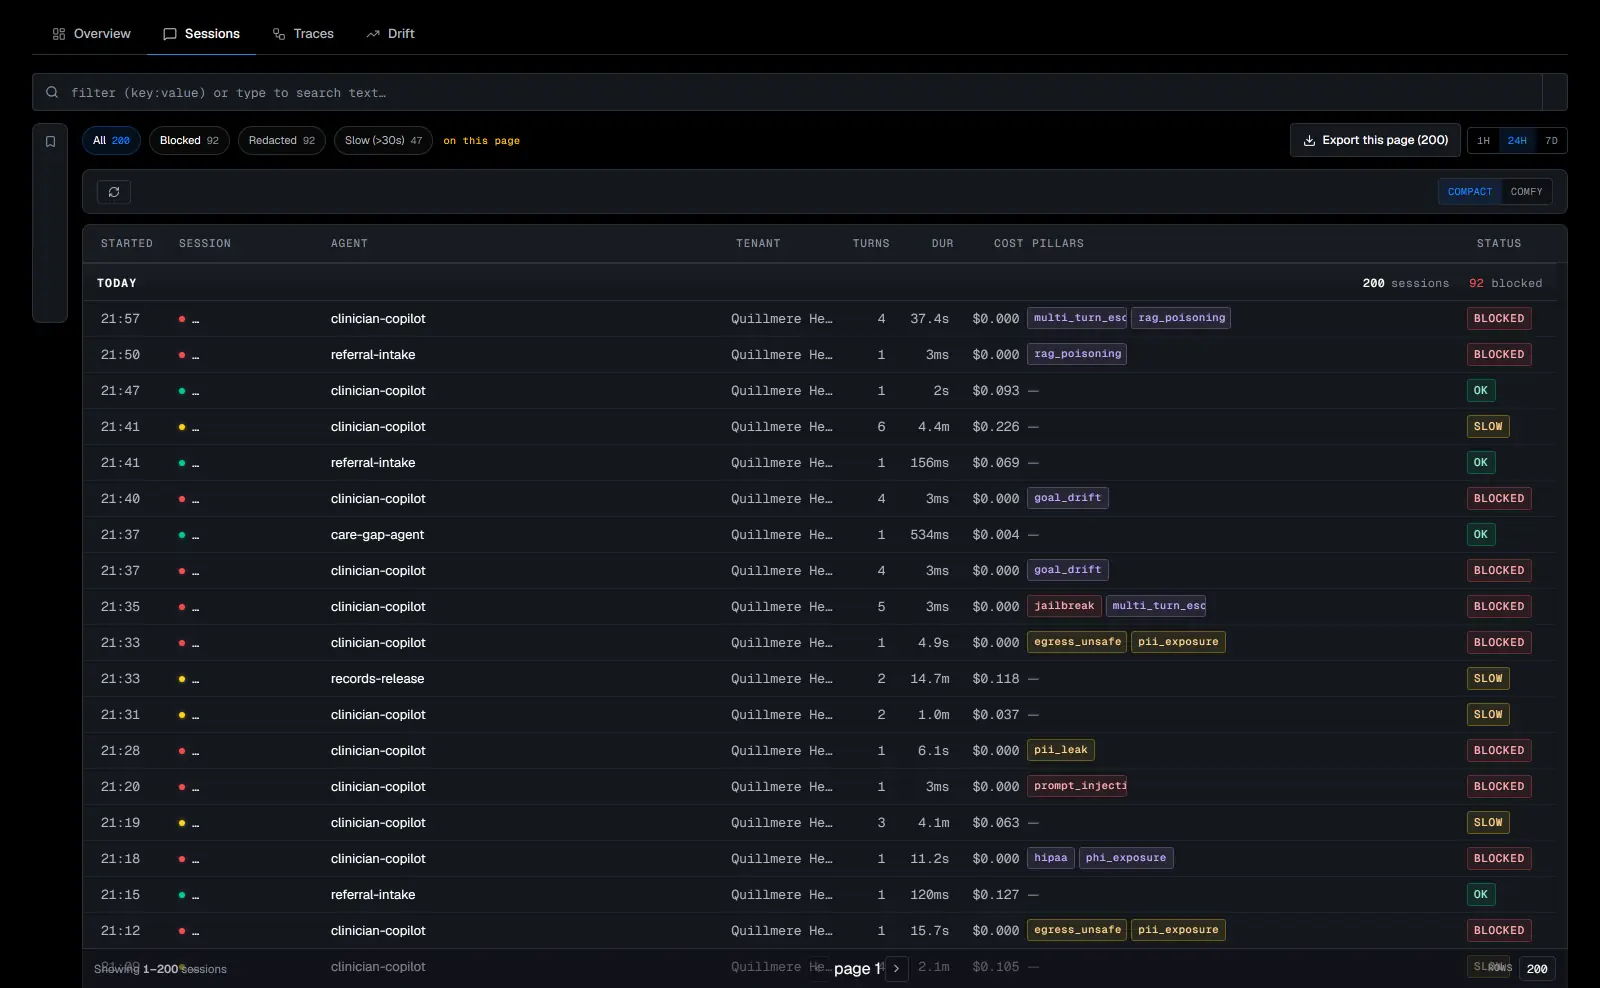This screenshot has height=988, width=1600.
Task: Filter by Blocked 92 chip
Action: tap(189, 140)
